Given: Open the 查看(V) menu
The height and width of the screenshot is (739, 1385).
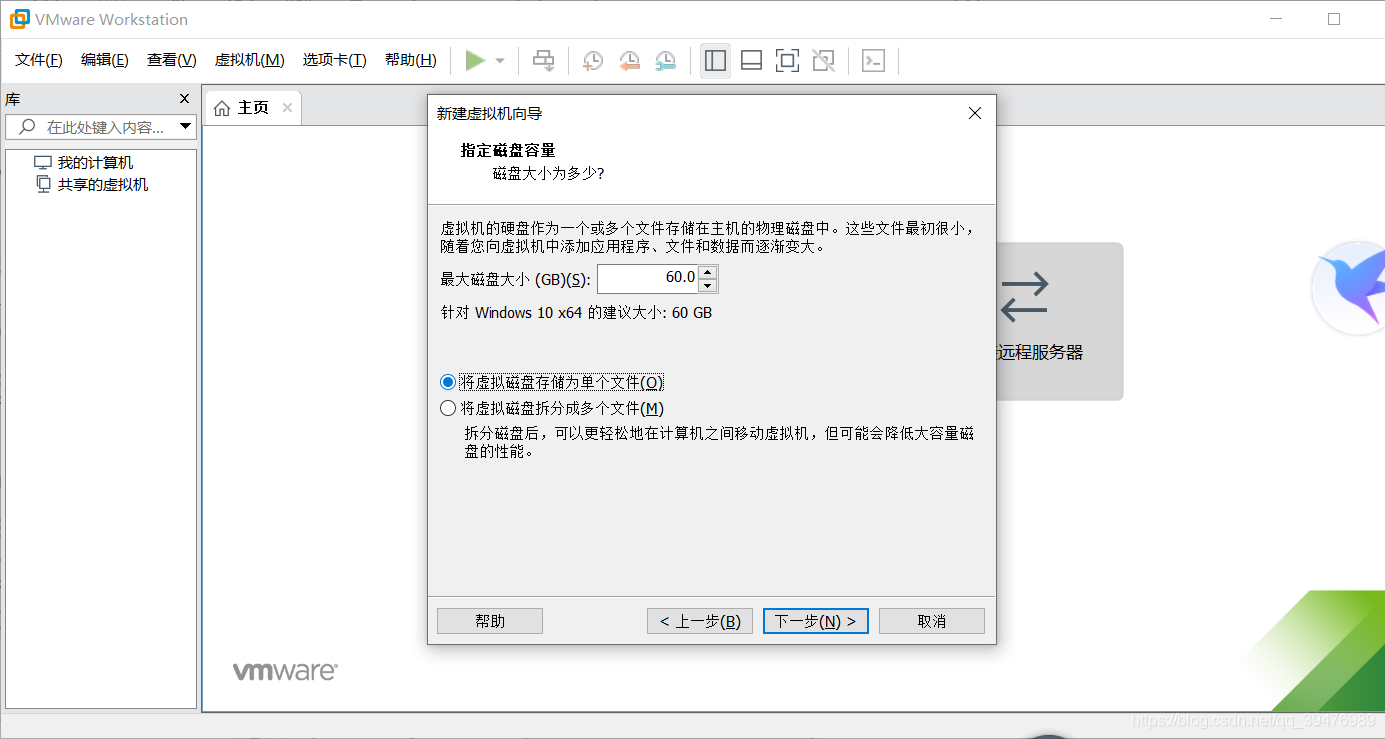Looking at the screenshot, I should (172, 60).
